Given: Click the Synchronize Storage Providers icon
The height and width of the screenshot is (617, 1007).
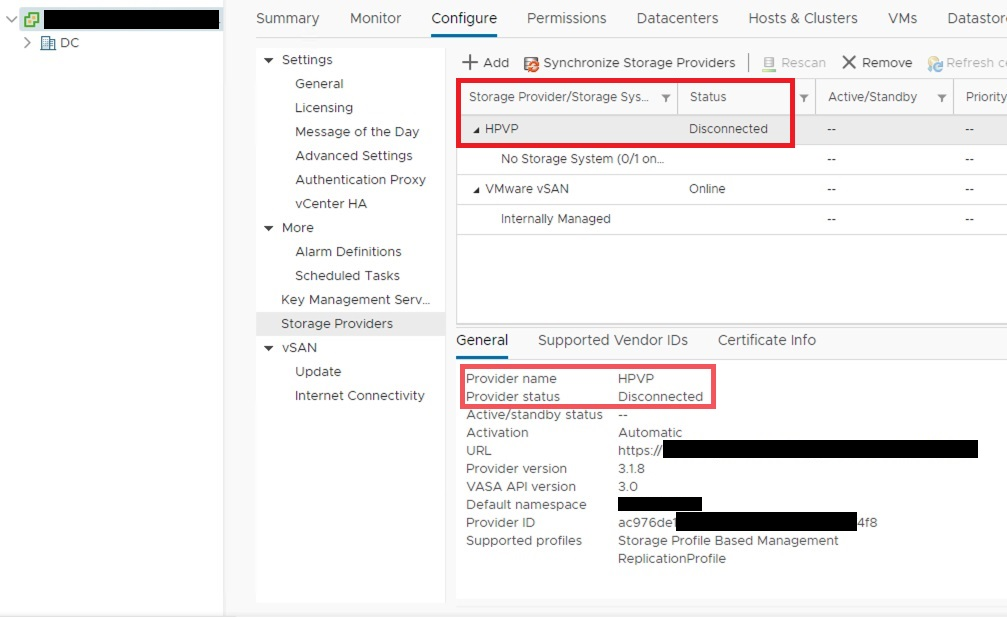Looking at the screenshot, I should (532, 63).
